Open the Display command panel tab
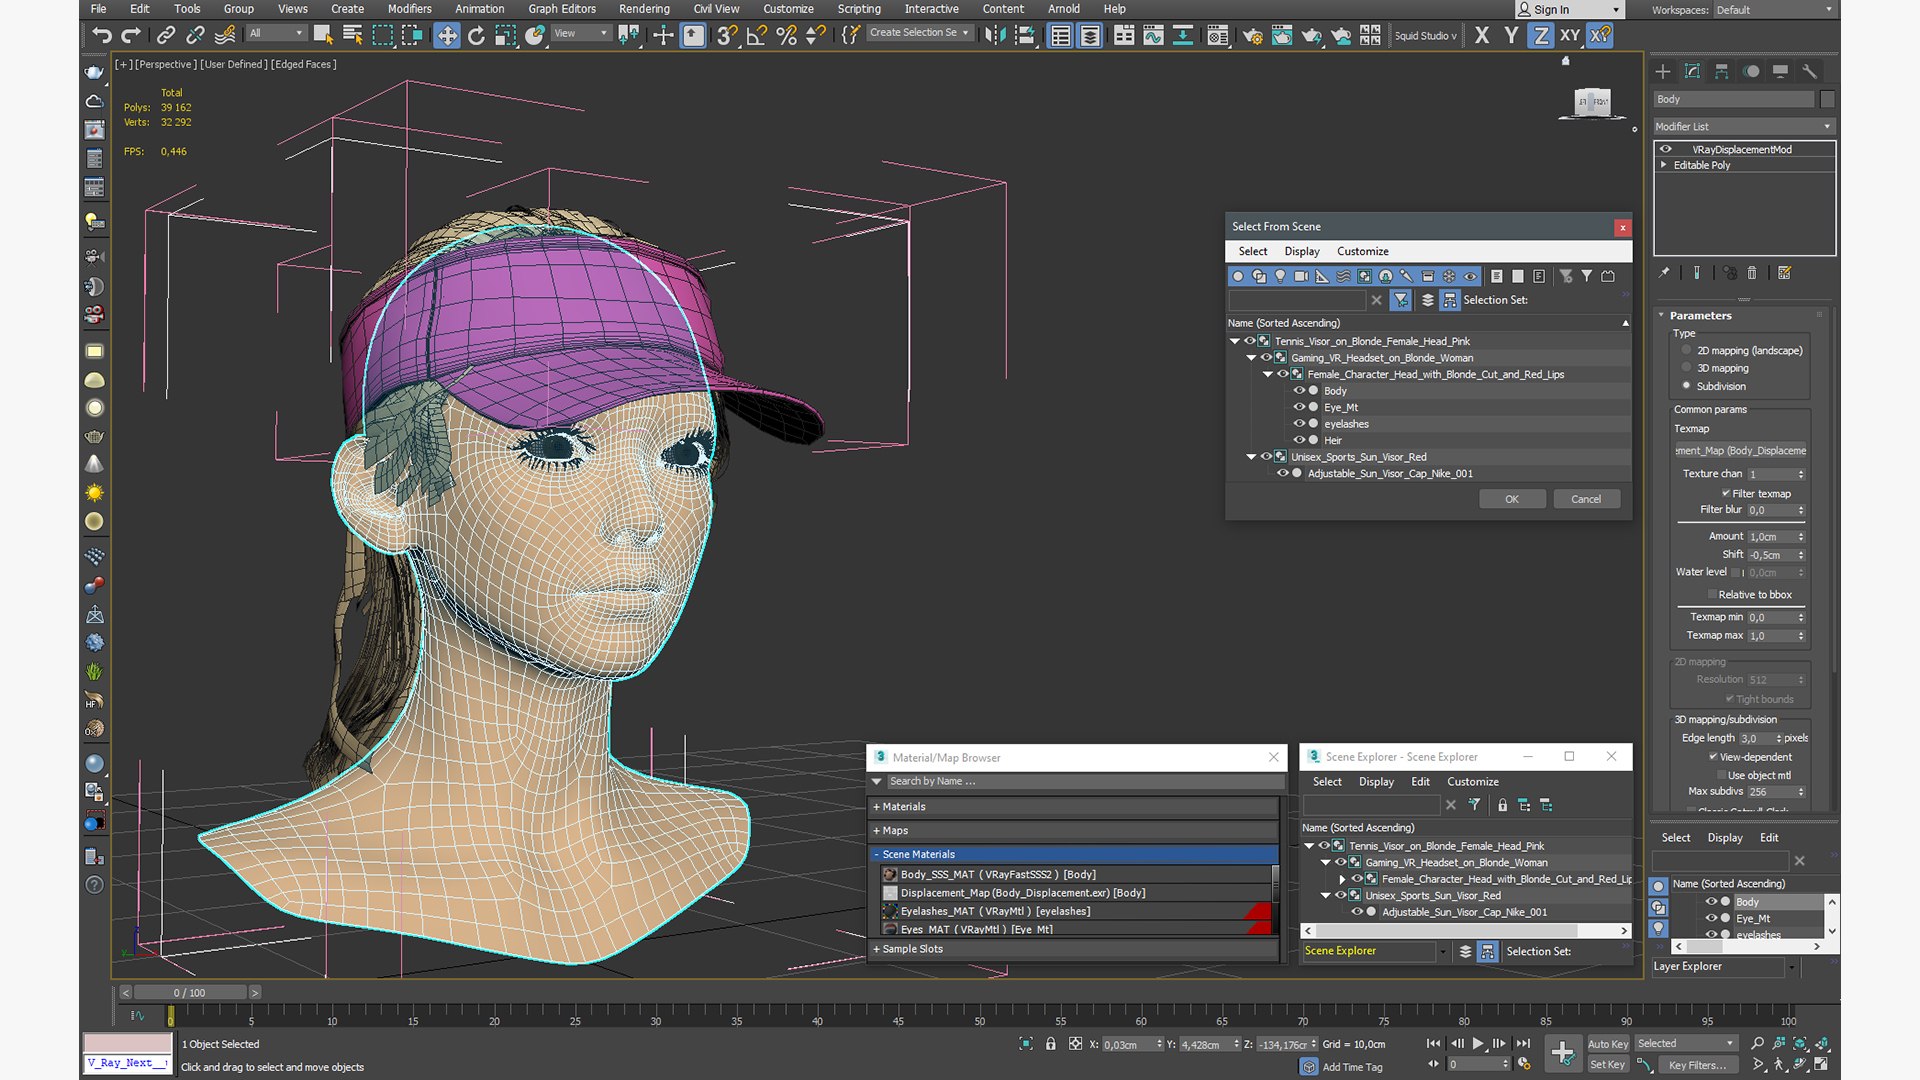The height and width of the screenshot is (1080, 1920). tap(1780, 71)
